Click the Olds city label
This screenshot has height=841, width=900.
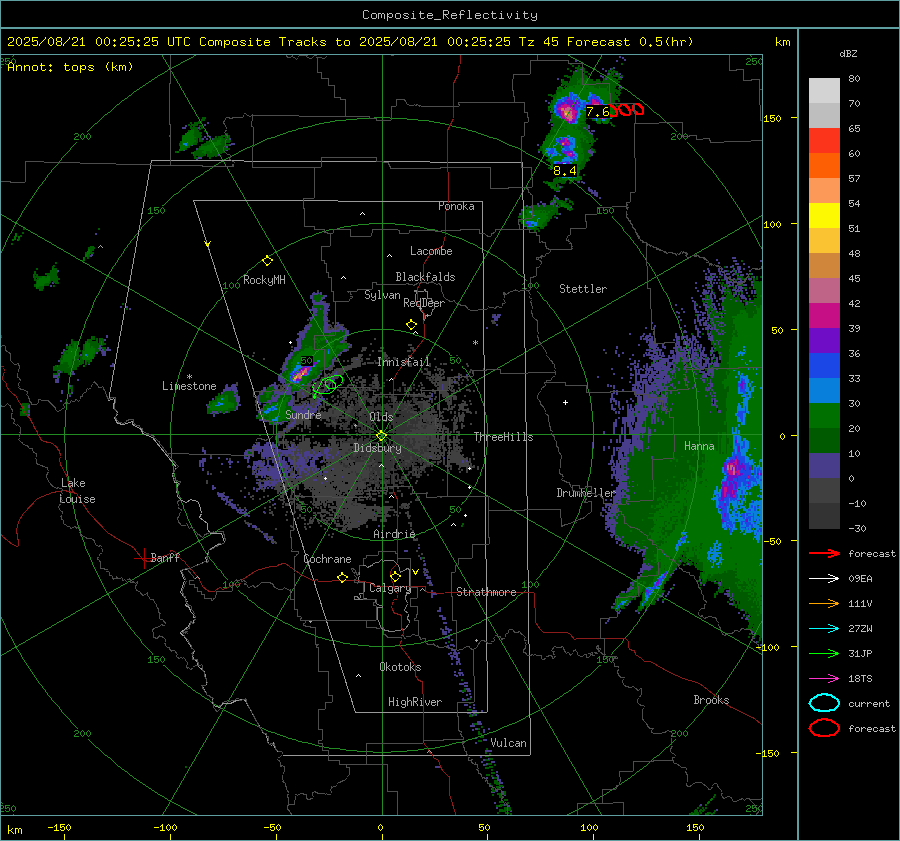click(x=381, y=417)
